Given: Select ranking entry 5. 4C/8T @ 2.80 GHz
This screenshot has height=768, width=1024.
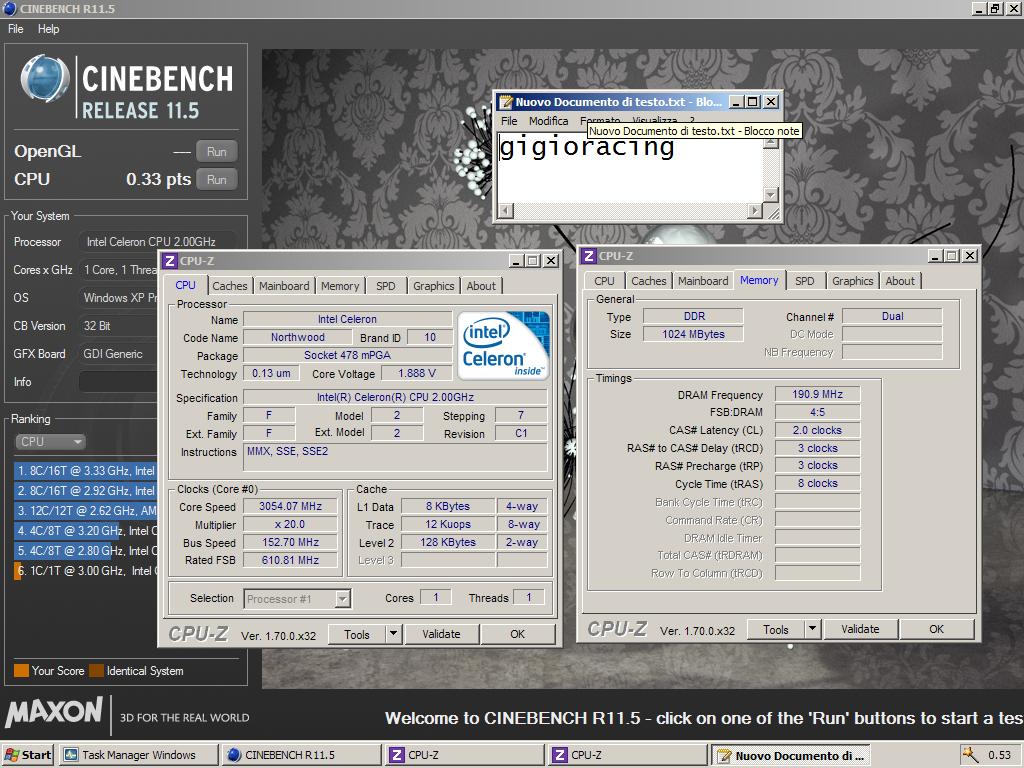Looking at the screenshot, I should pos(86,551).
